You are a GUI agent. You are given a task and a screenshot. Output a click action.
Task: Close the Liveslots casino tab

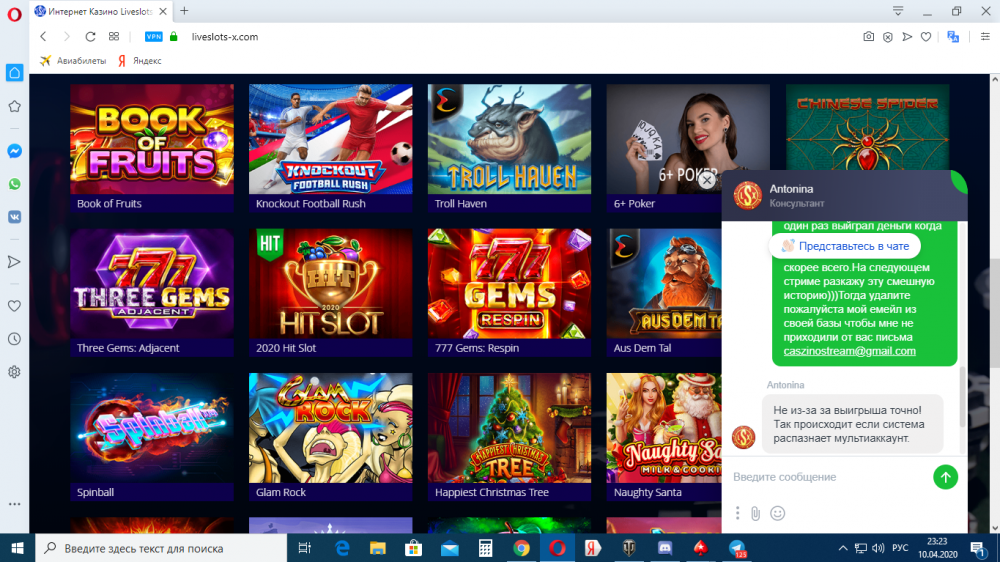pos(163,11)
